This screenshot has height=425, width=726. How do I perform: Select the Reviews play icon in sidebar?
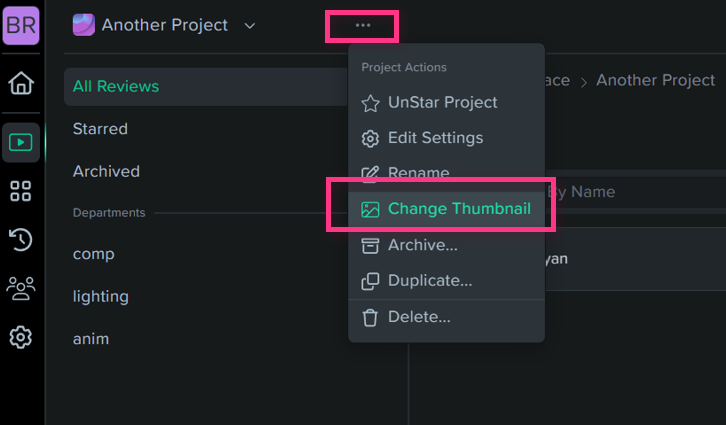pos(21,143)
